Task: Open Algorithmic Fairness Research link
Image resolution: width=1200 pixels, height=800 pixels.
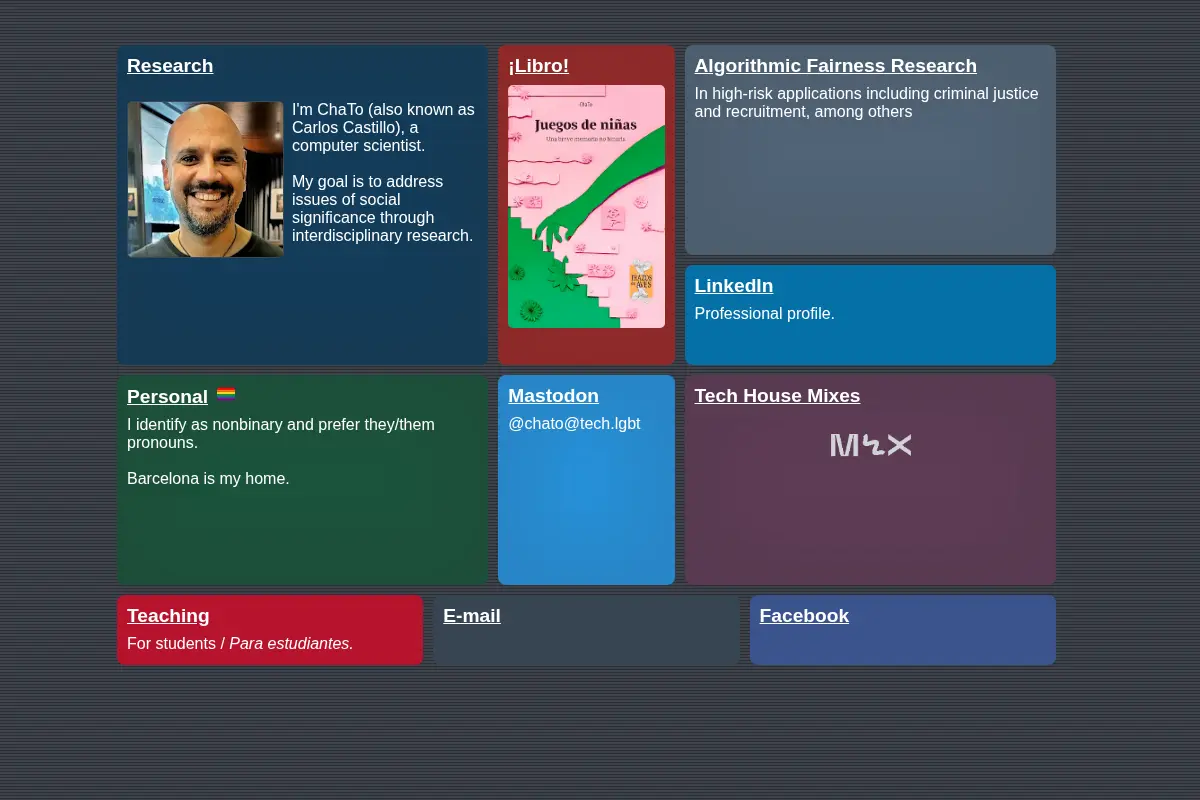Action: pyautogui.click(x=836, y=66)
